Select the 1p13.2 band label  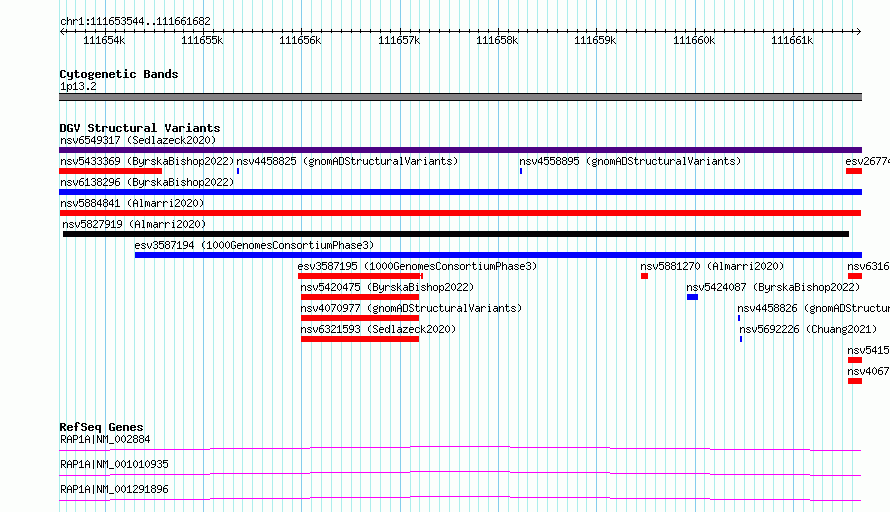coord(78,86)
